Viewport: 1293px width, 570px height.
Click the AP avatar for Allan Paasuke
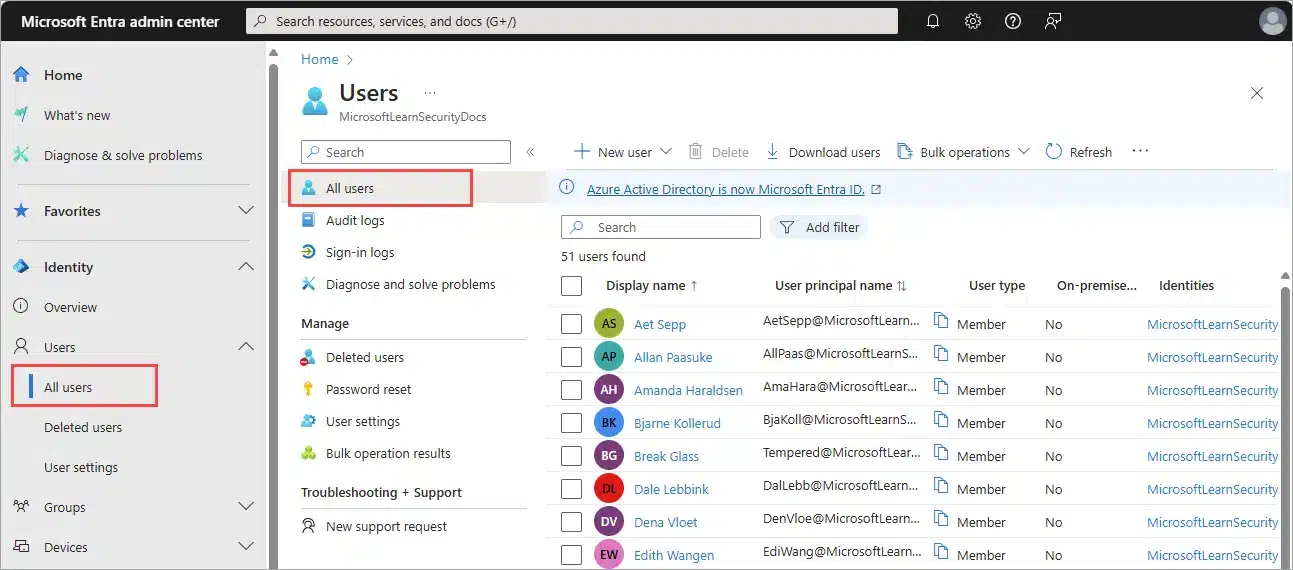pyautogui.click(x=608, y=356)
